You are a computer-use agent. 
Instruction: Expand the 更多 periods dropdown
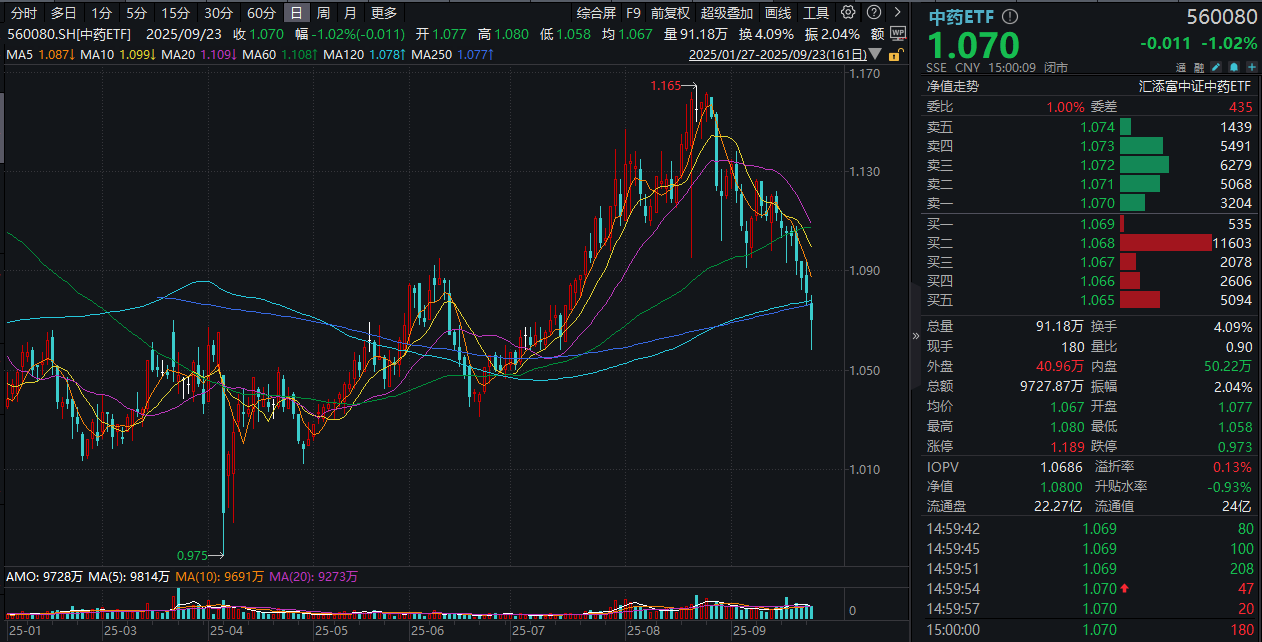pos(382,13)
